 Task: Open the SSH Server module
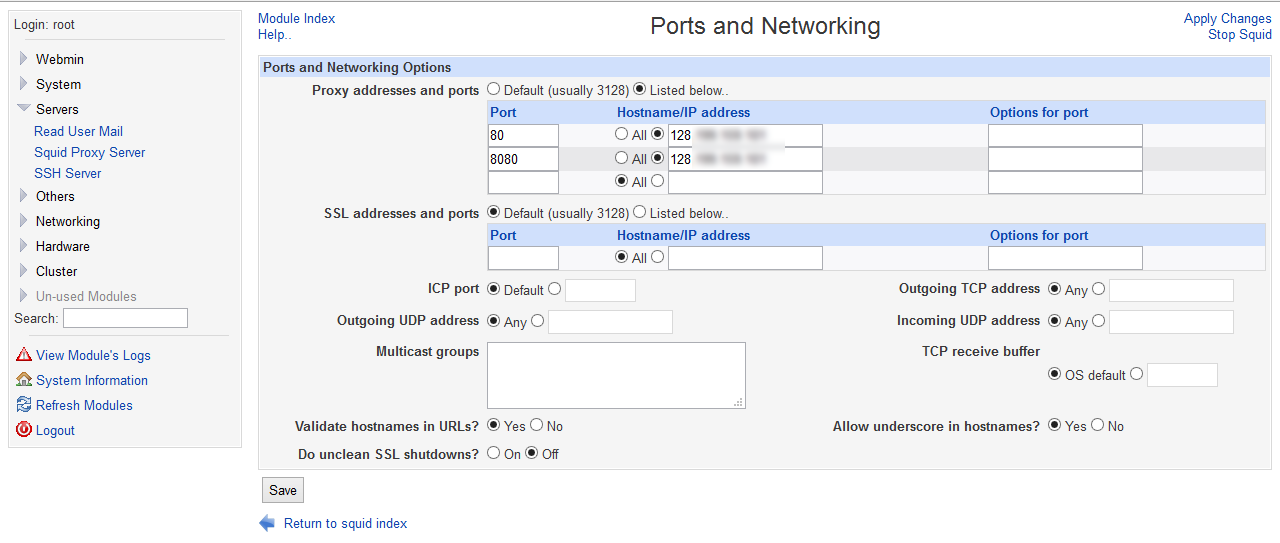(67, 173)
